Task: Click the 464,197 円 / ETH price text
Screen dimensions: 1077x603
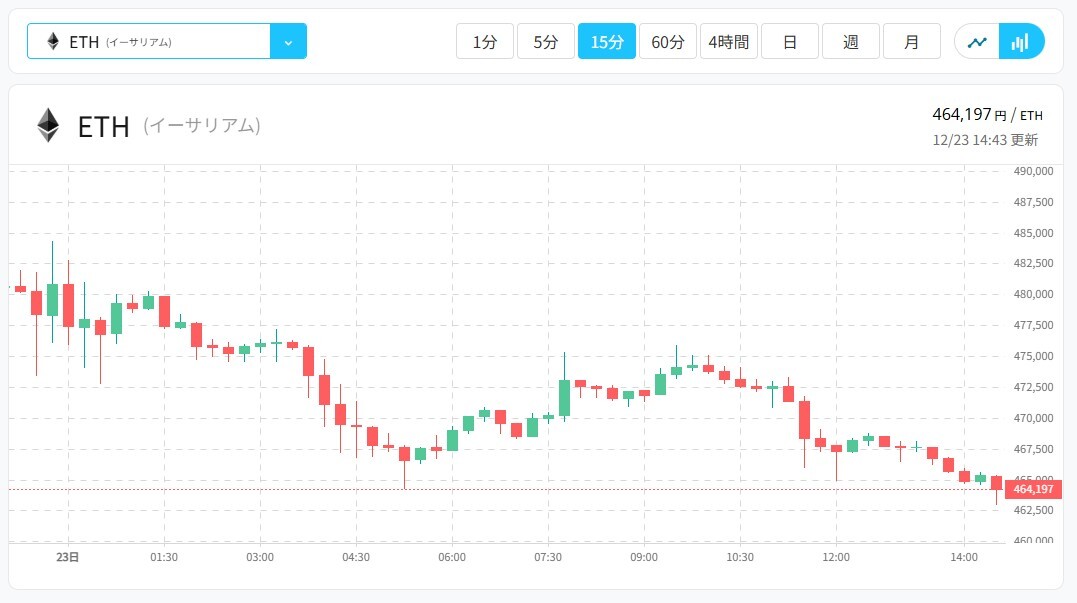Action: click(986, 115)
